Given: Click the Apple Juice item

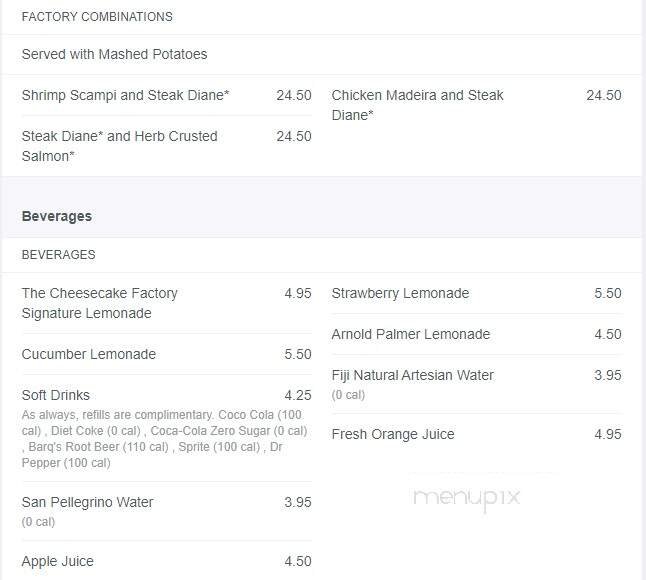Looking at the screenshot, I should point(57,561).
